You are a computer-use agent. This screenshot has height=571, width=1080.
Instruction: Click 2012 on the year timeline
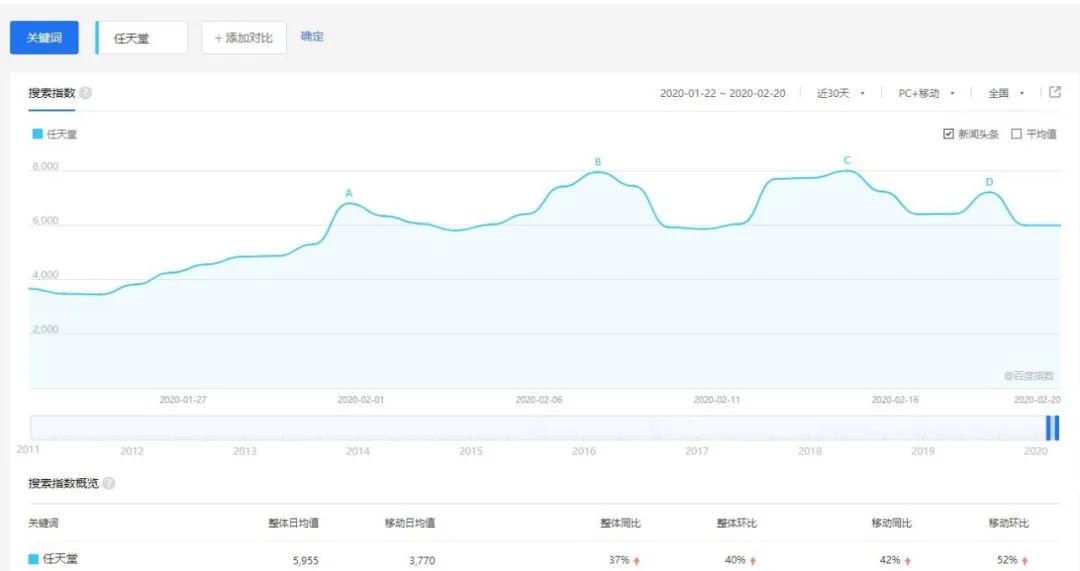coord(132,450)
